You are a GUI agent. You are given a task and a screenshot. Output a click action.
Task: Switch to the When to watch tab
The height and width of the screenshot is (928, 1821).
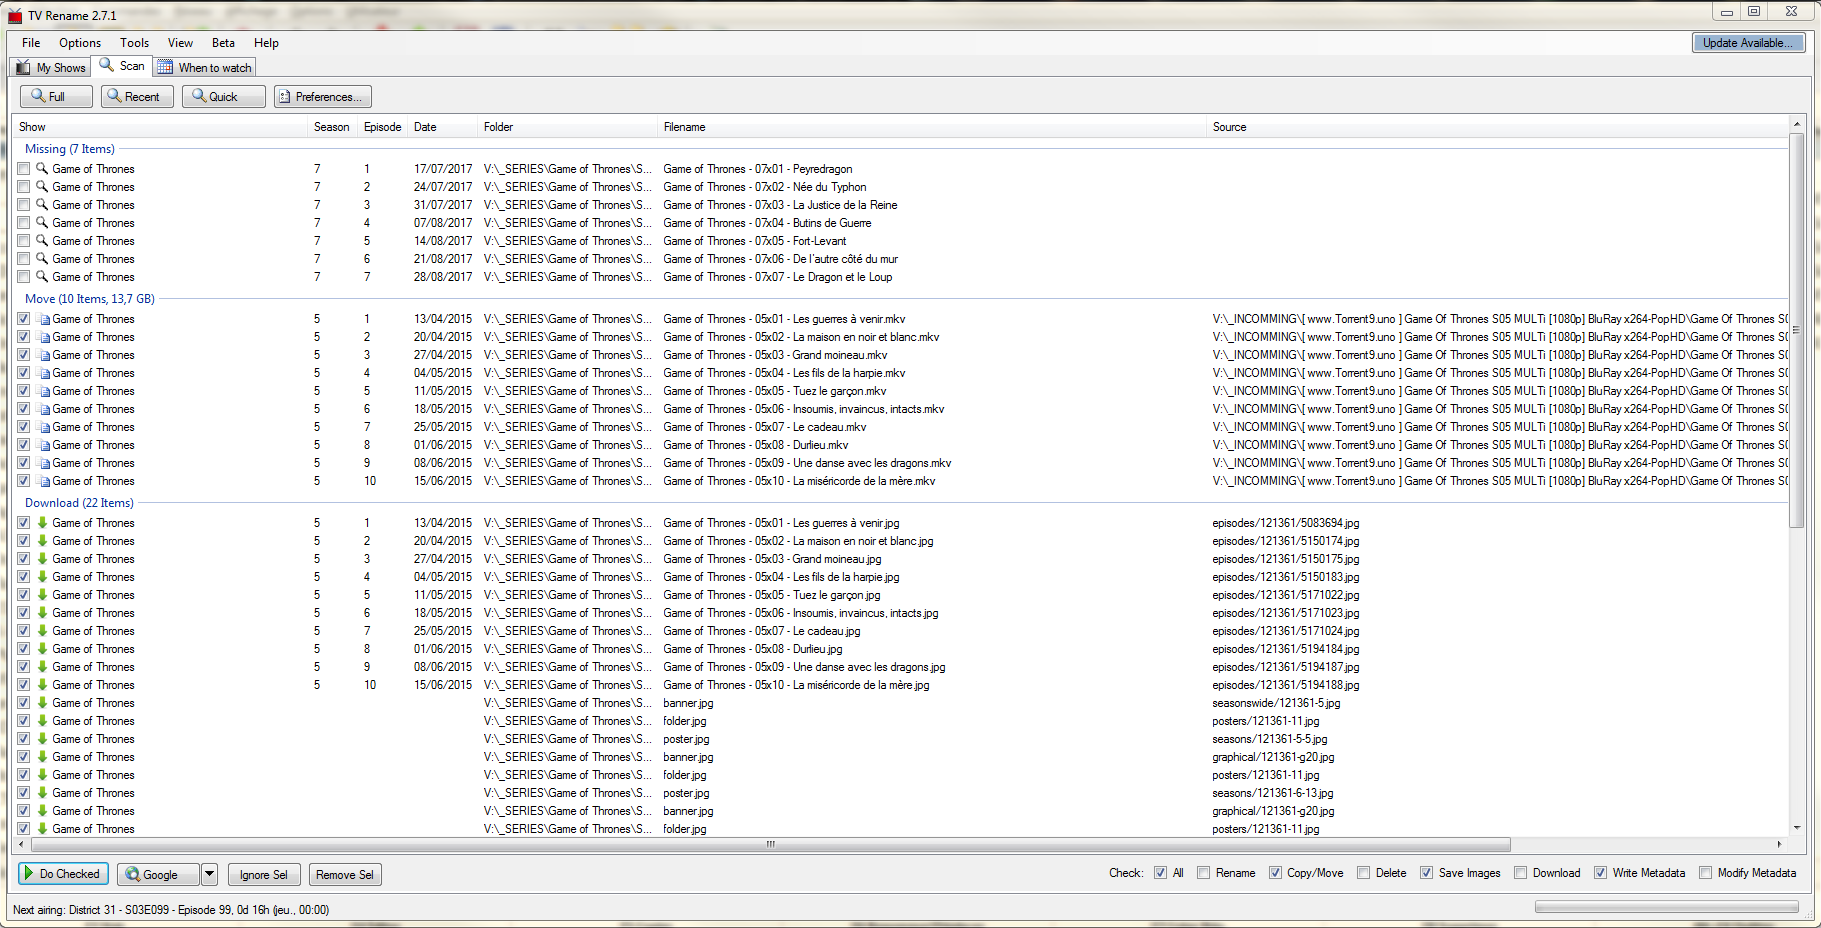(x=205, y=68)
